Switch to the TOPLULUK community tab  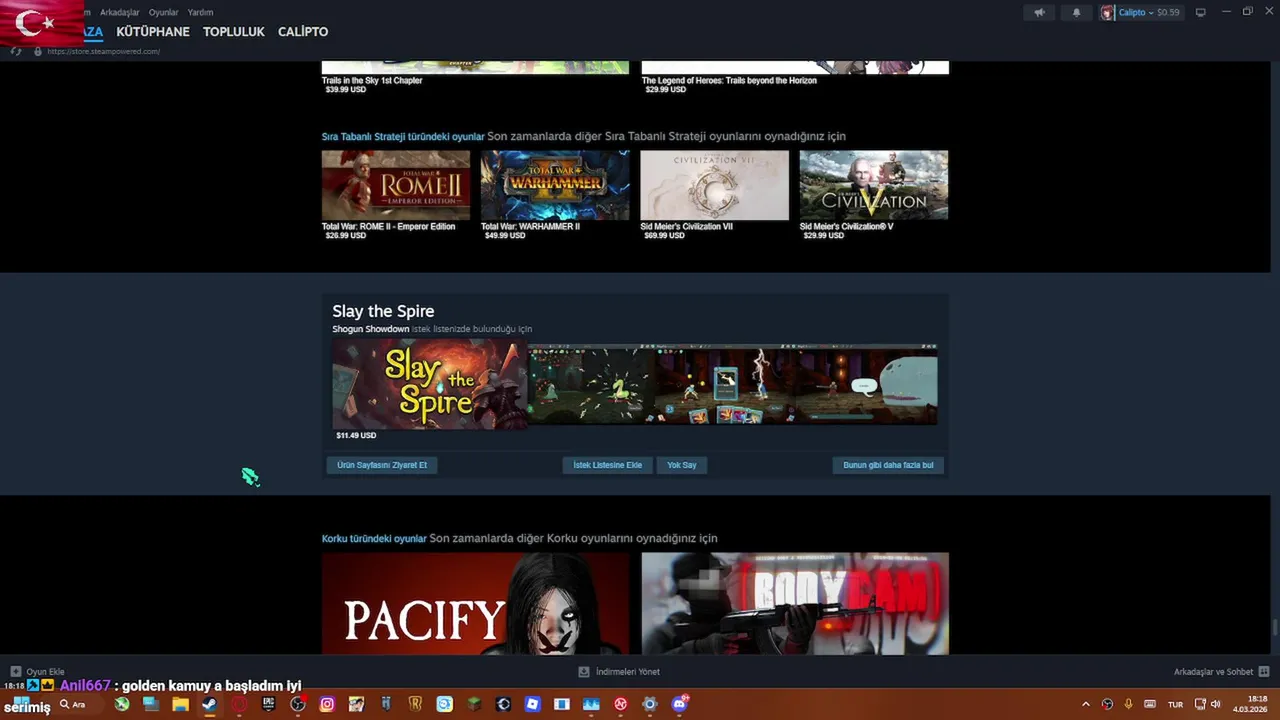click(x=233, y=32)
